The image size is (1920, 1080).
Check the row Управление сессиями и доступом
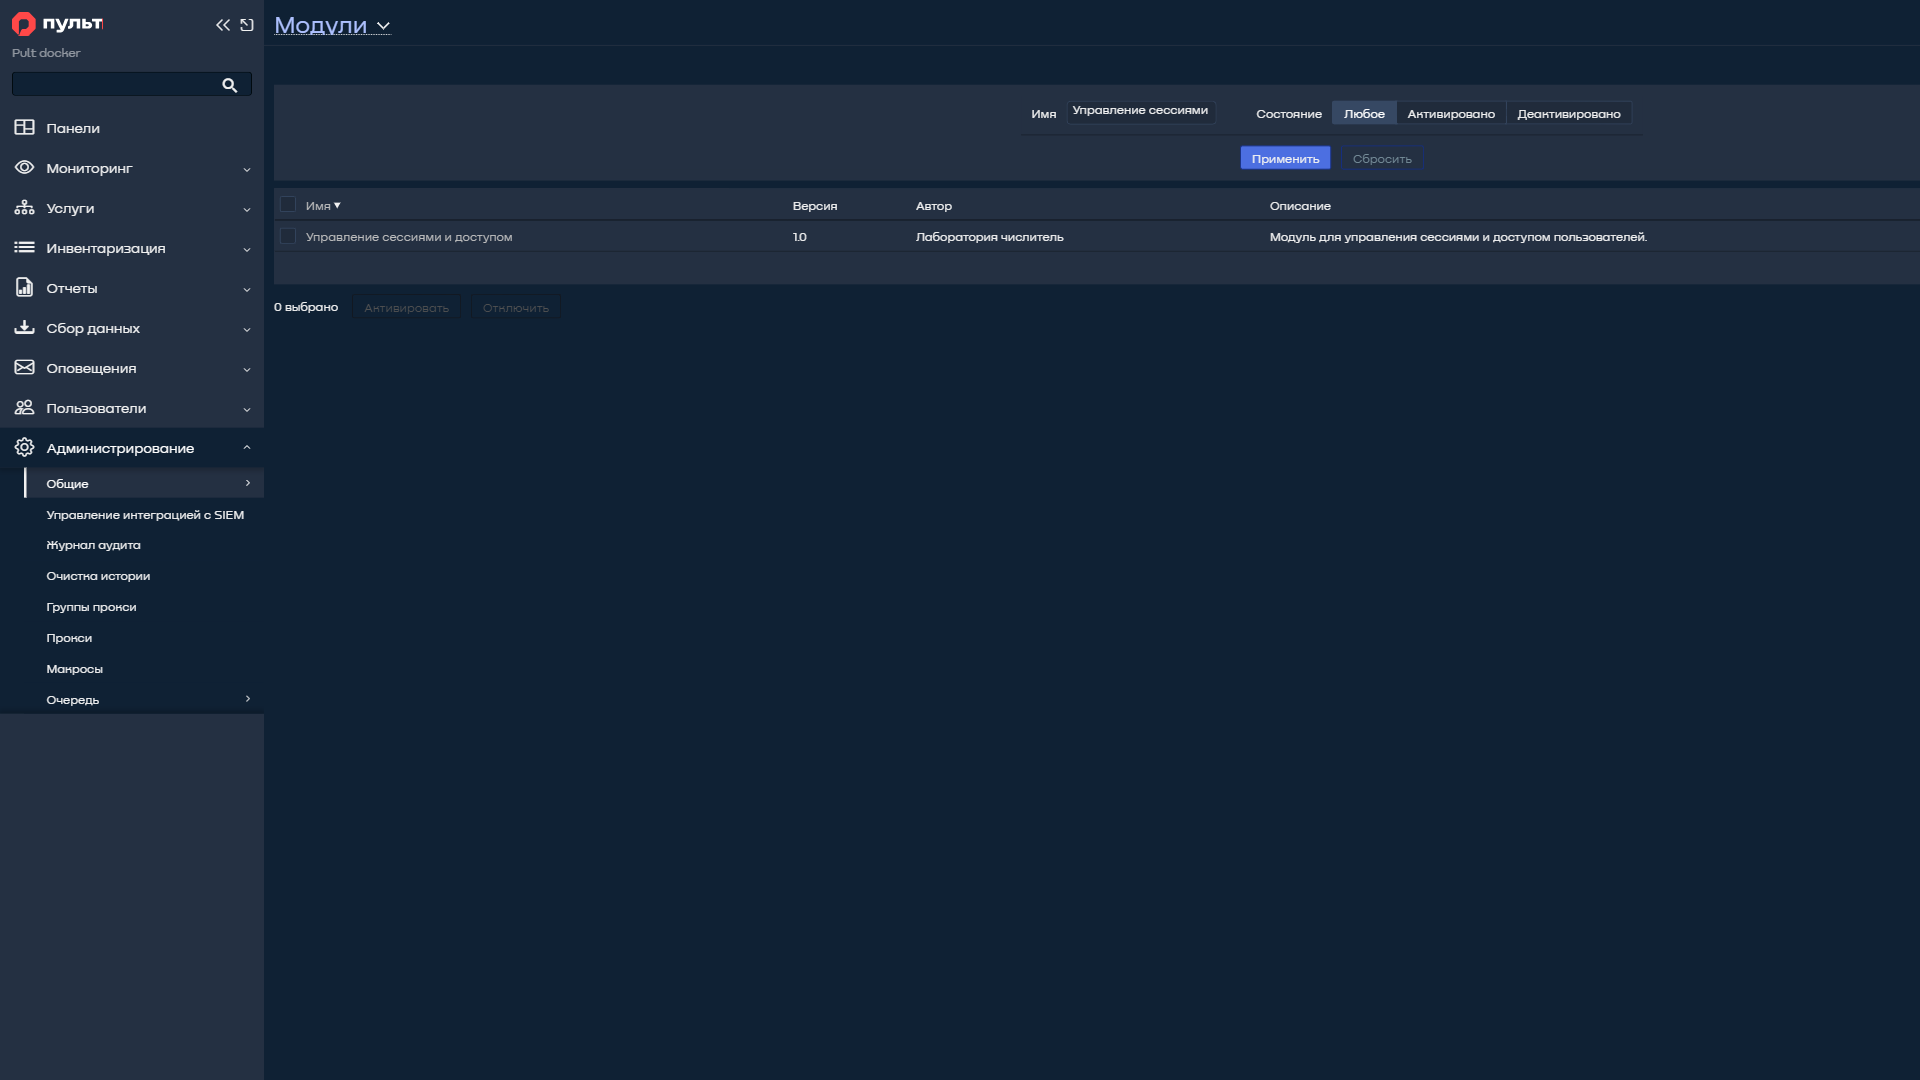[288, 237]
